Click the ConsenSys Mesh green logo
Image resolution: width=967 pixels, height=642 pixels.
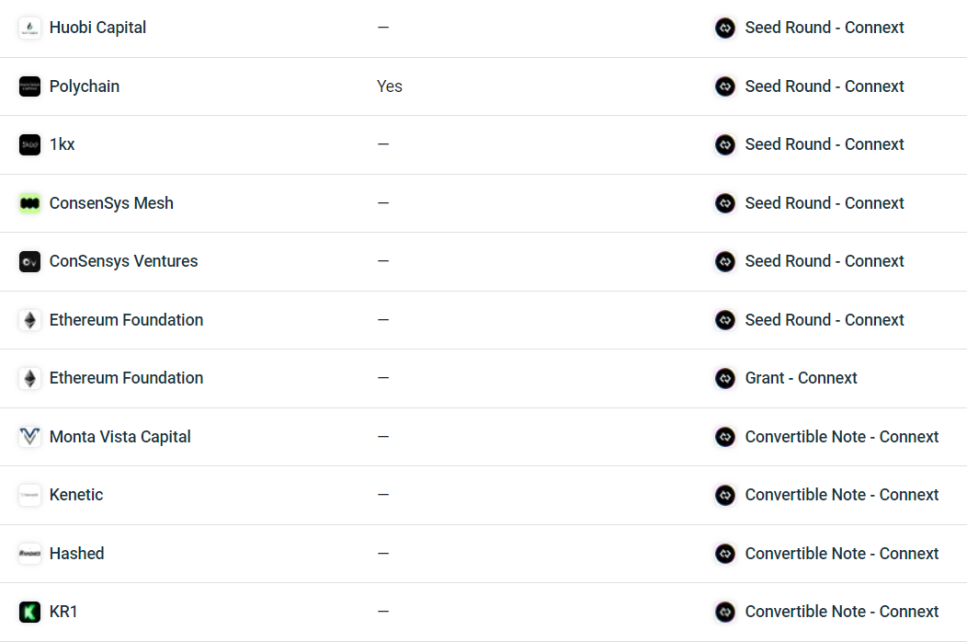coord(30,203)
